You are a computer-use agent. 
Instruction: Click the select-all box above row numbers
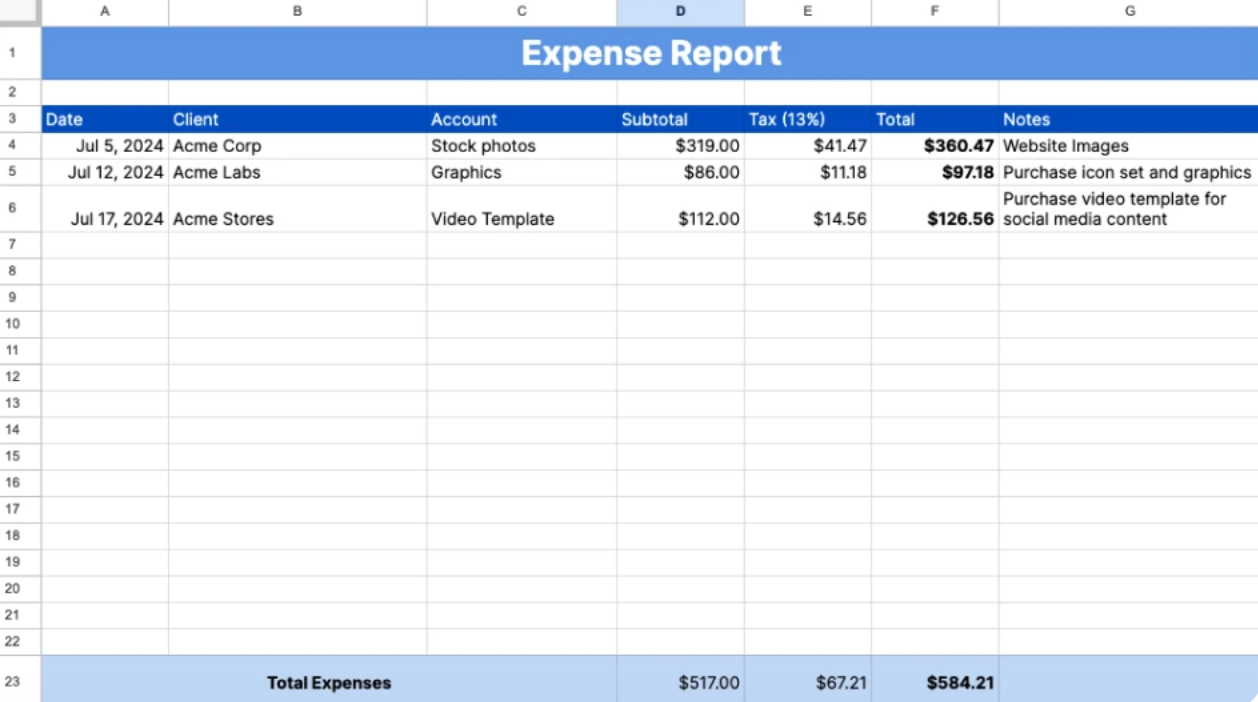(18, 11)
